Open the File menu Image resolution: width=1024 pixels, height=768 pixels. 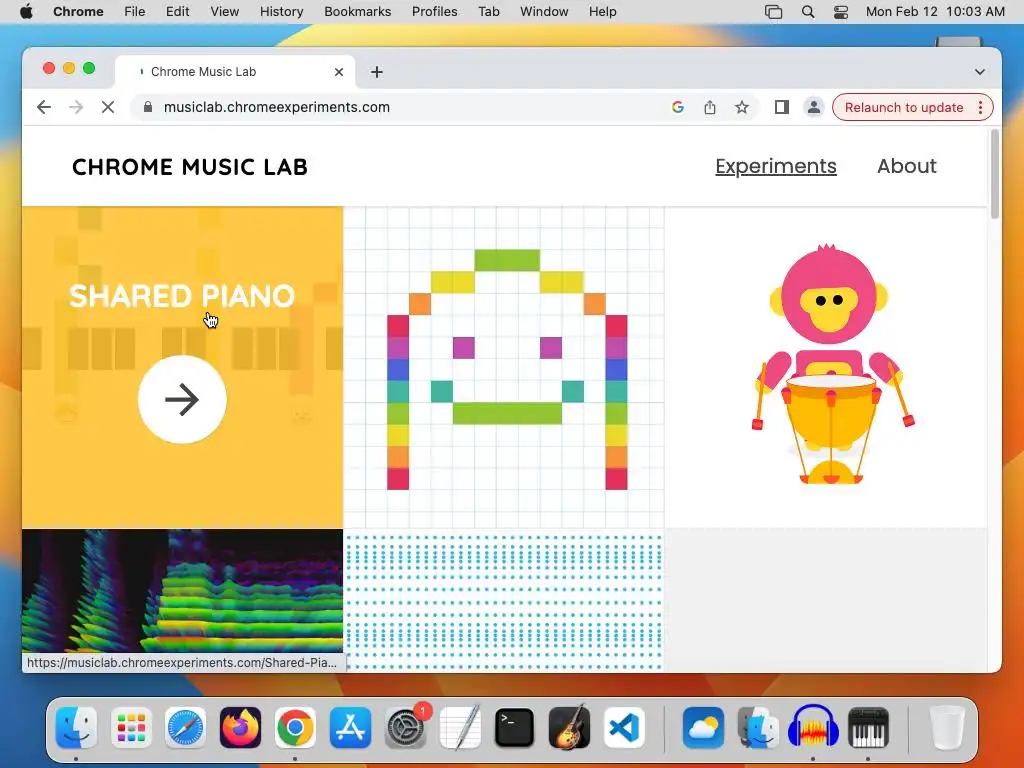tap(135, 12)
